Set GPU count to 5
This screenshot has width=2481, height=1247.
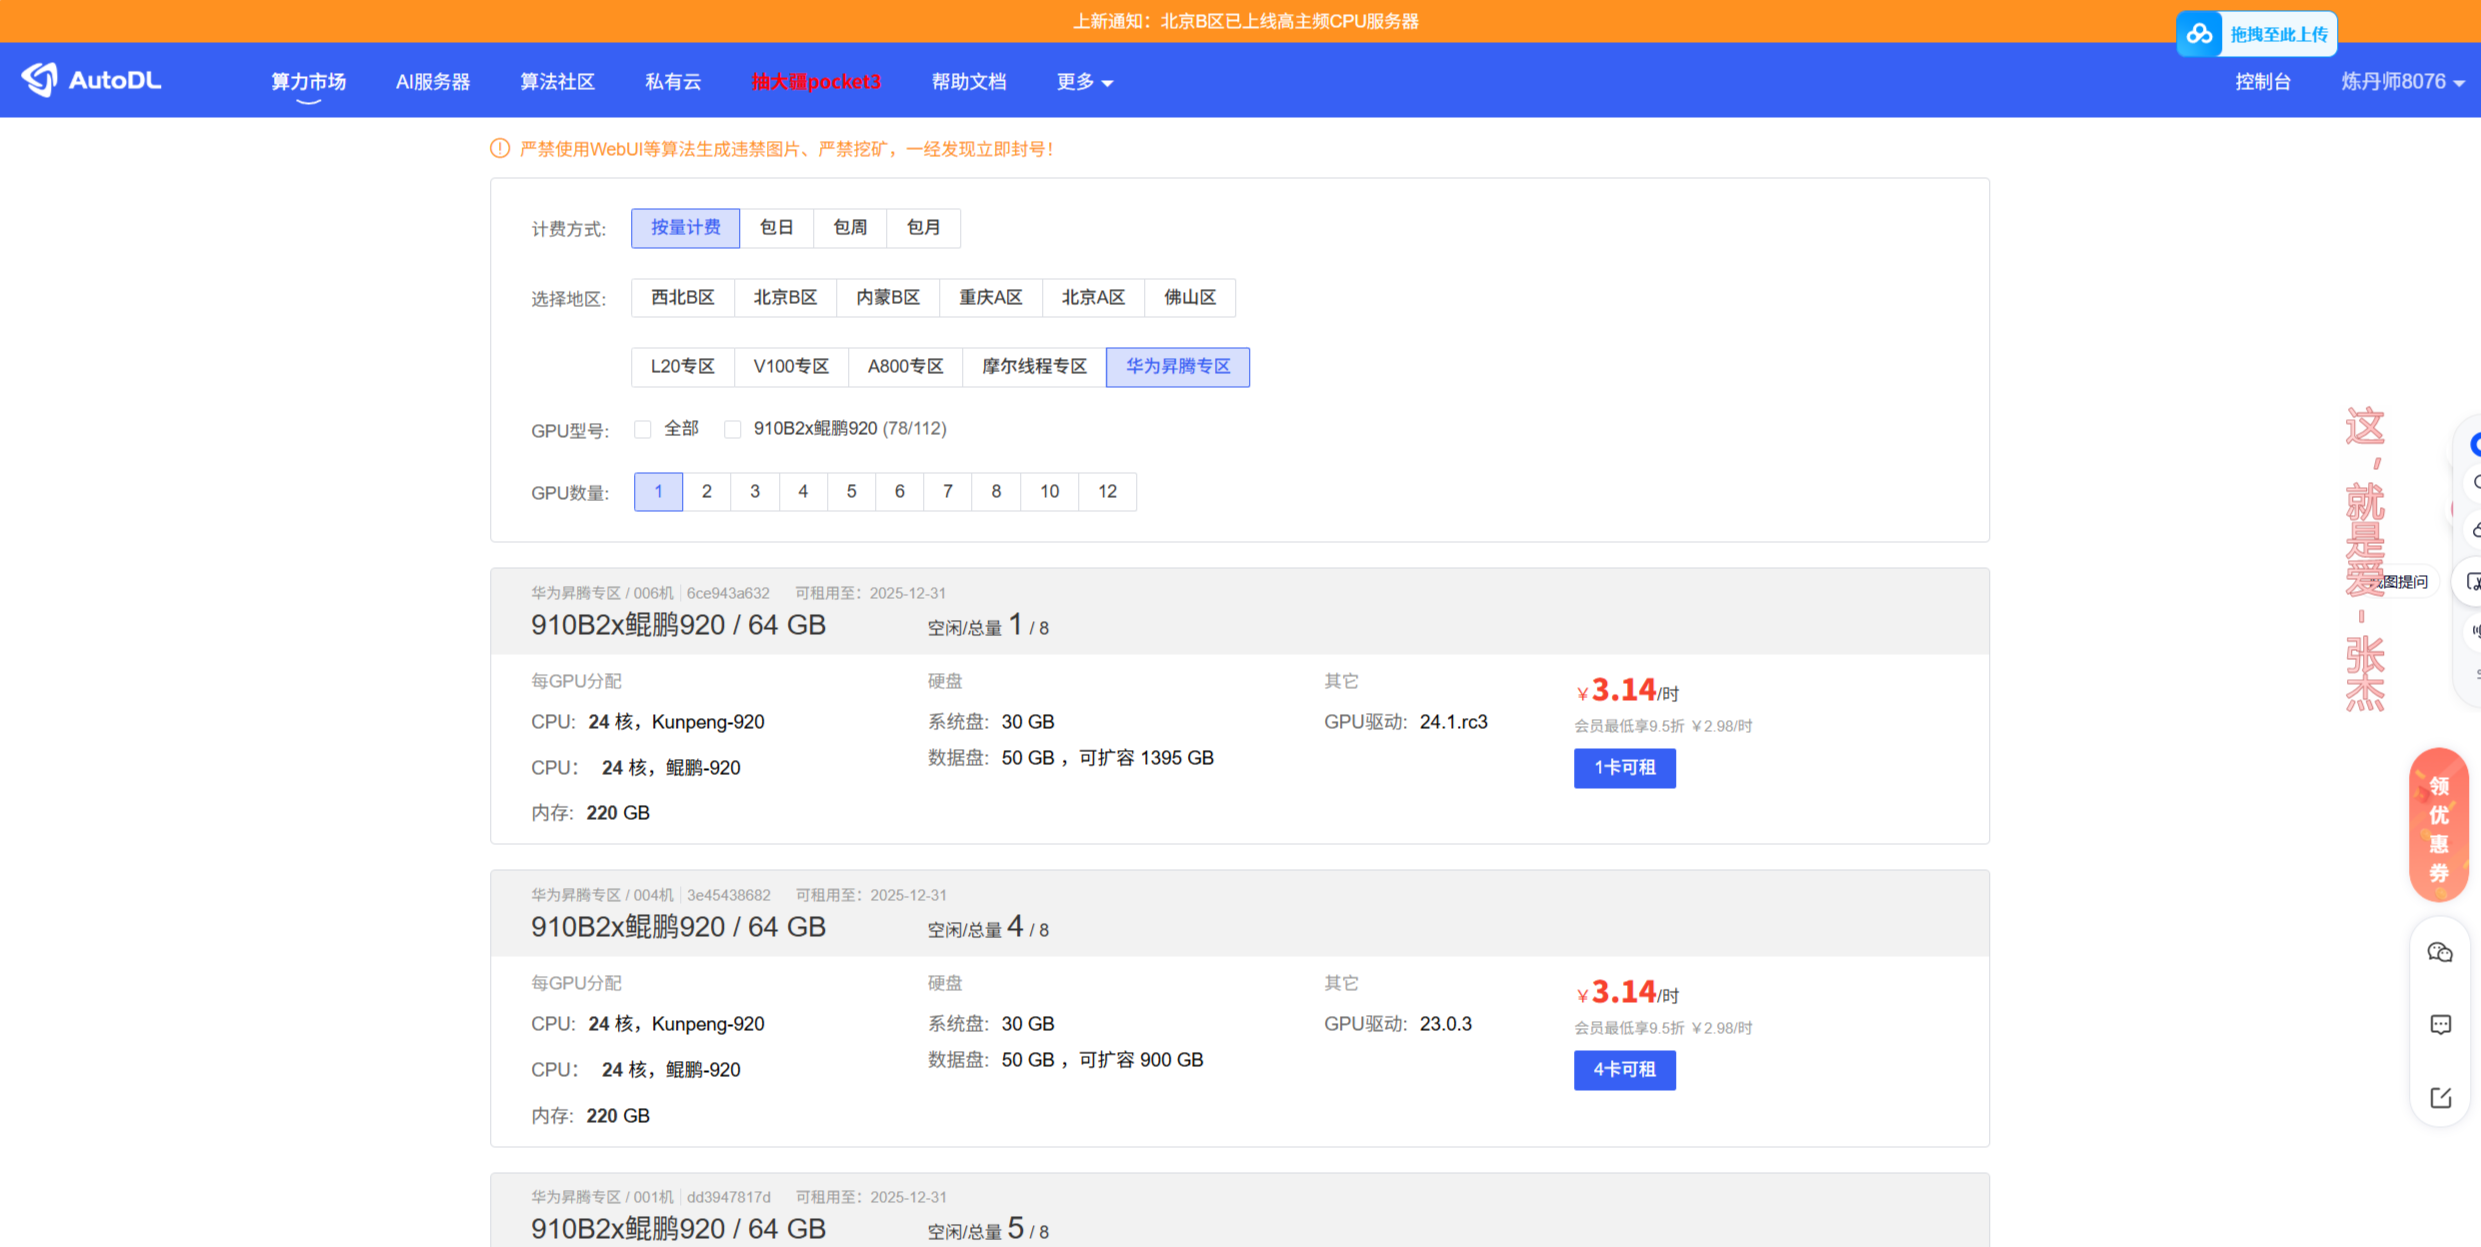[852, 492]
